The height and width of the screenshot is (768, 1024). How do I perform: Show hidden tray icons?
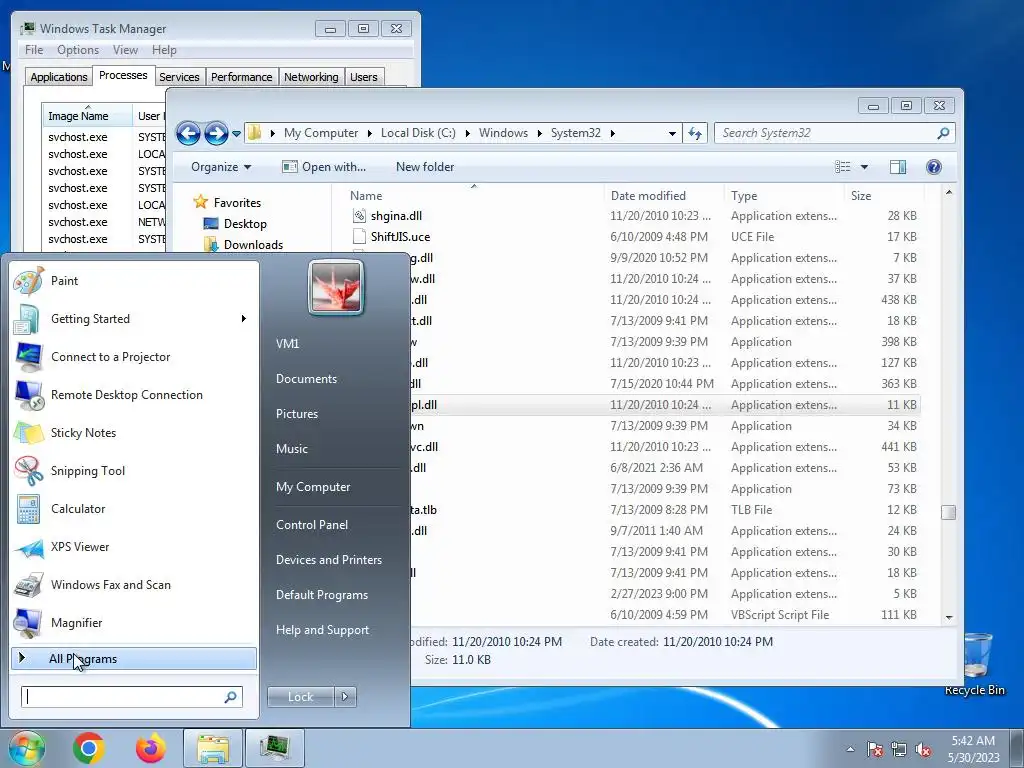(850, 750)
